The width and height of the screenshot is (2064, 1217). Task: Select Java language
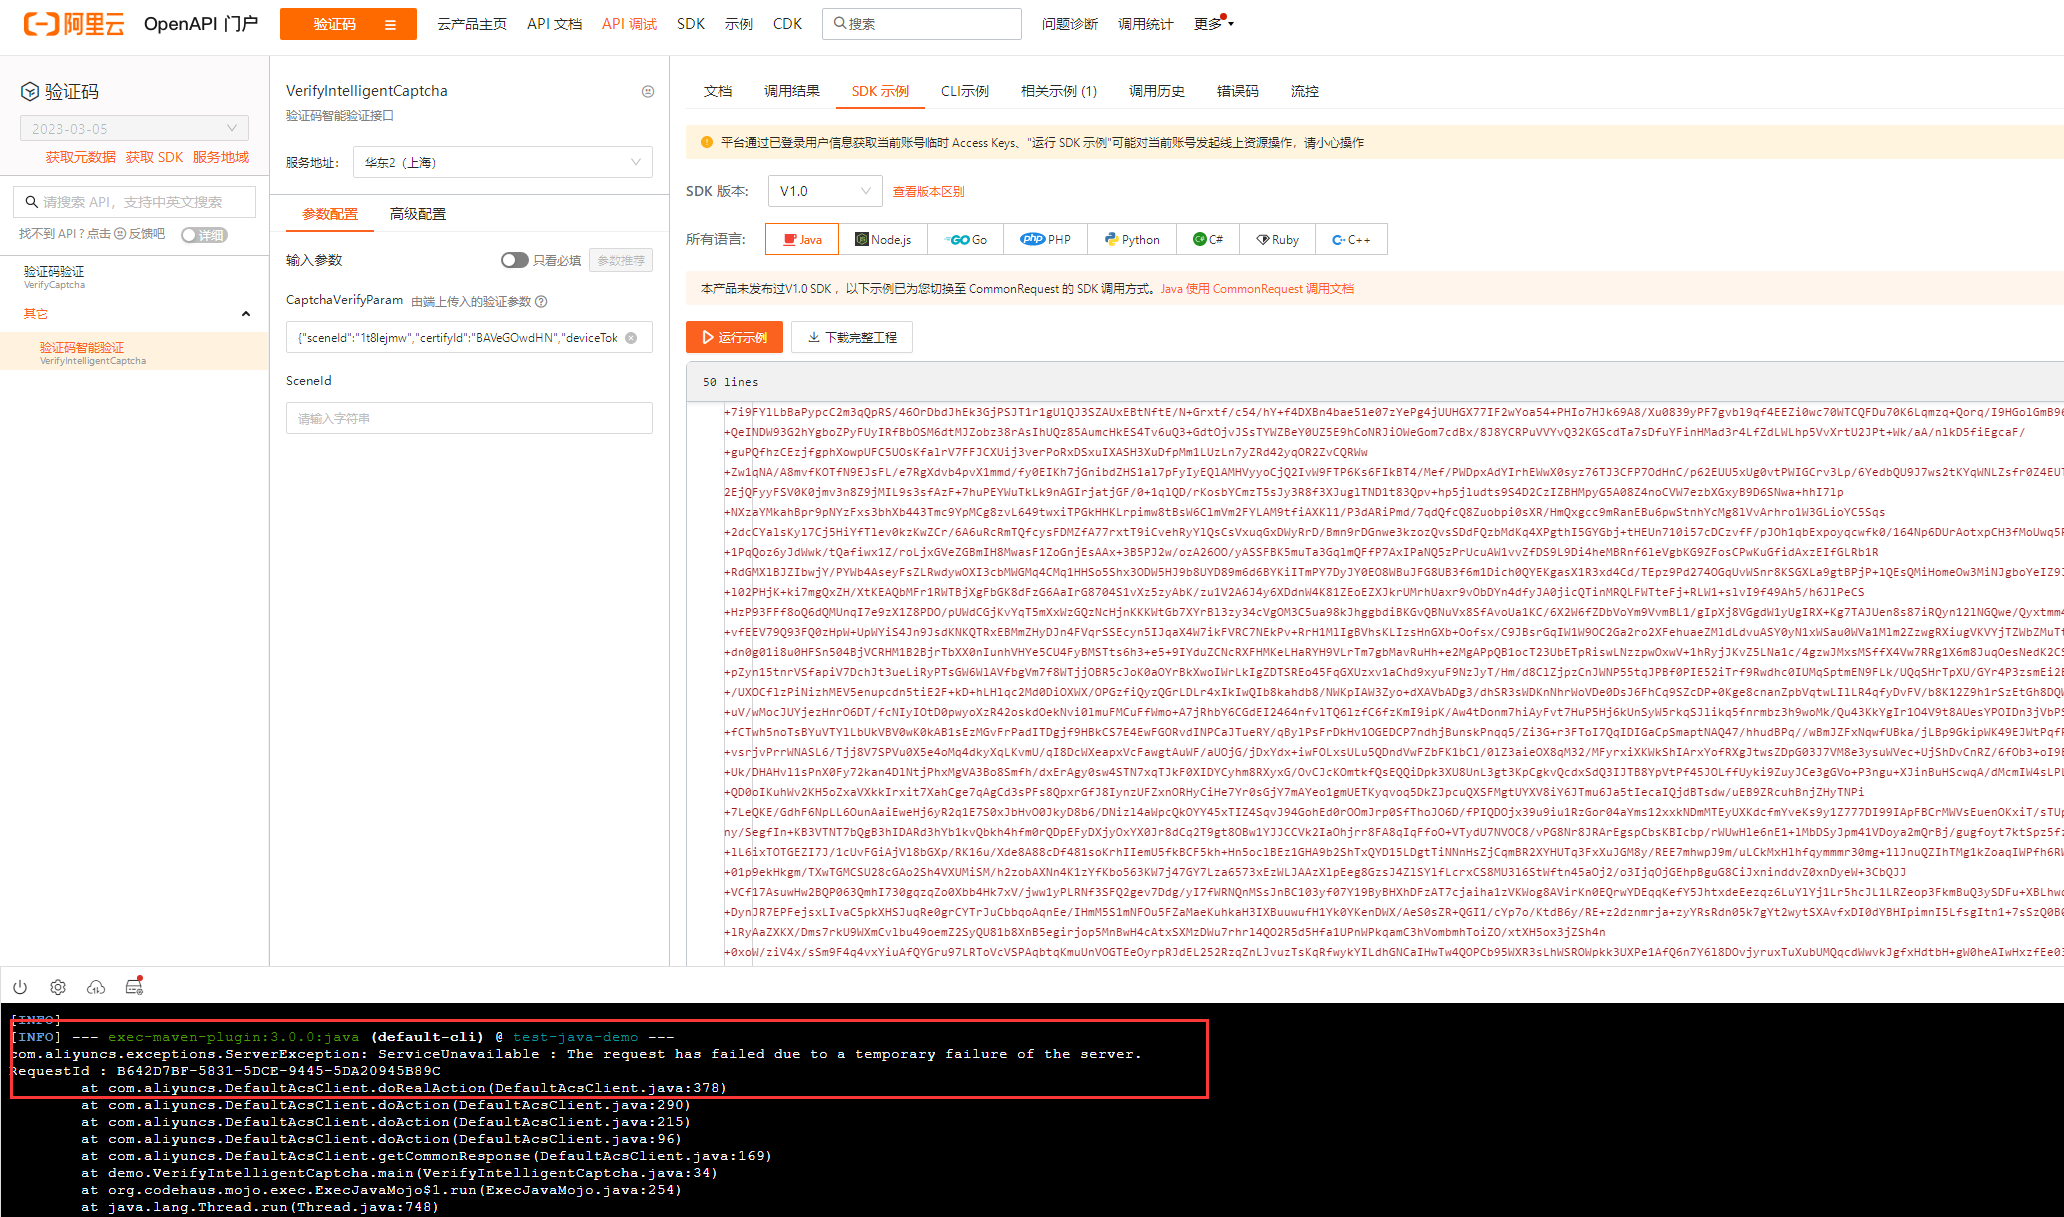[803, 240]
